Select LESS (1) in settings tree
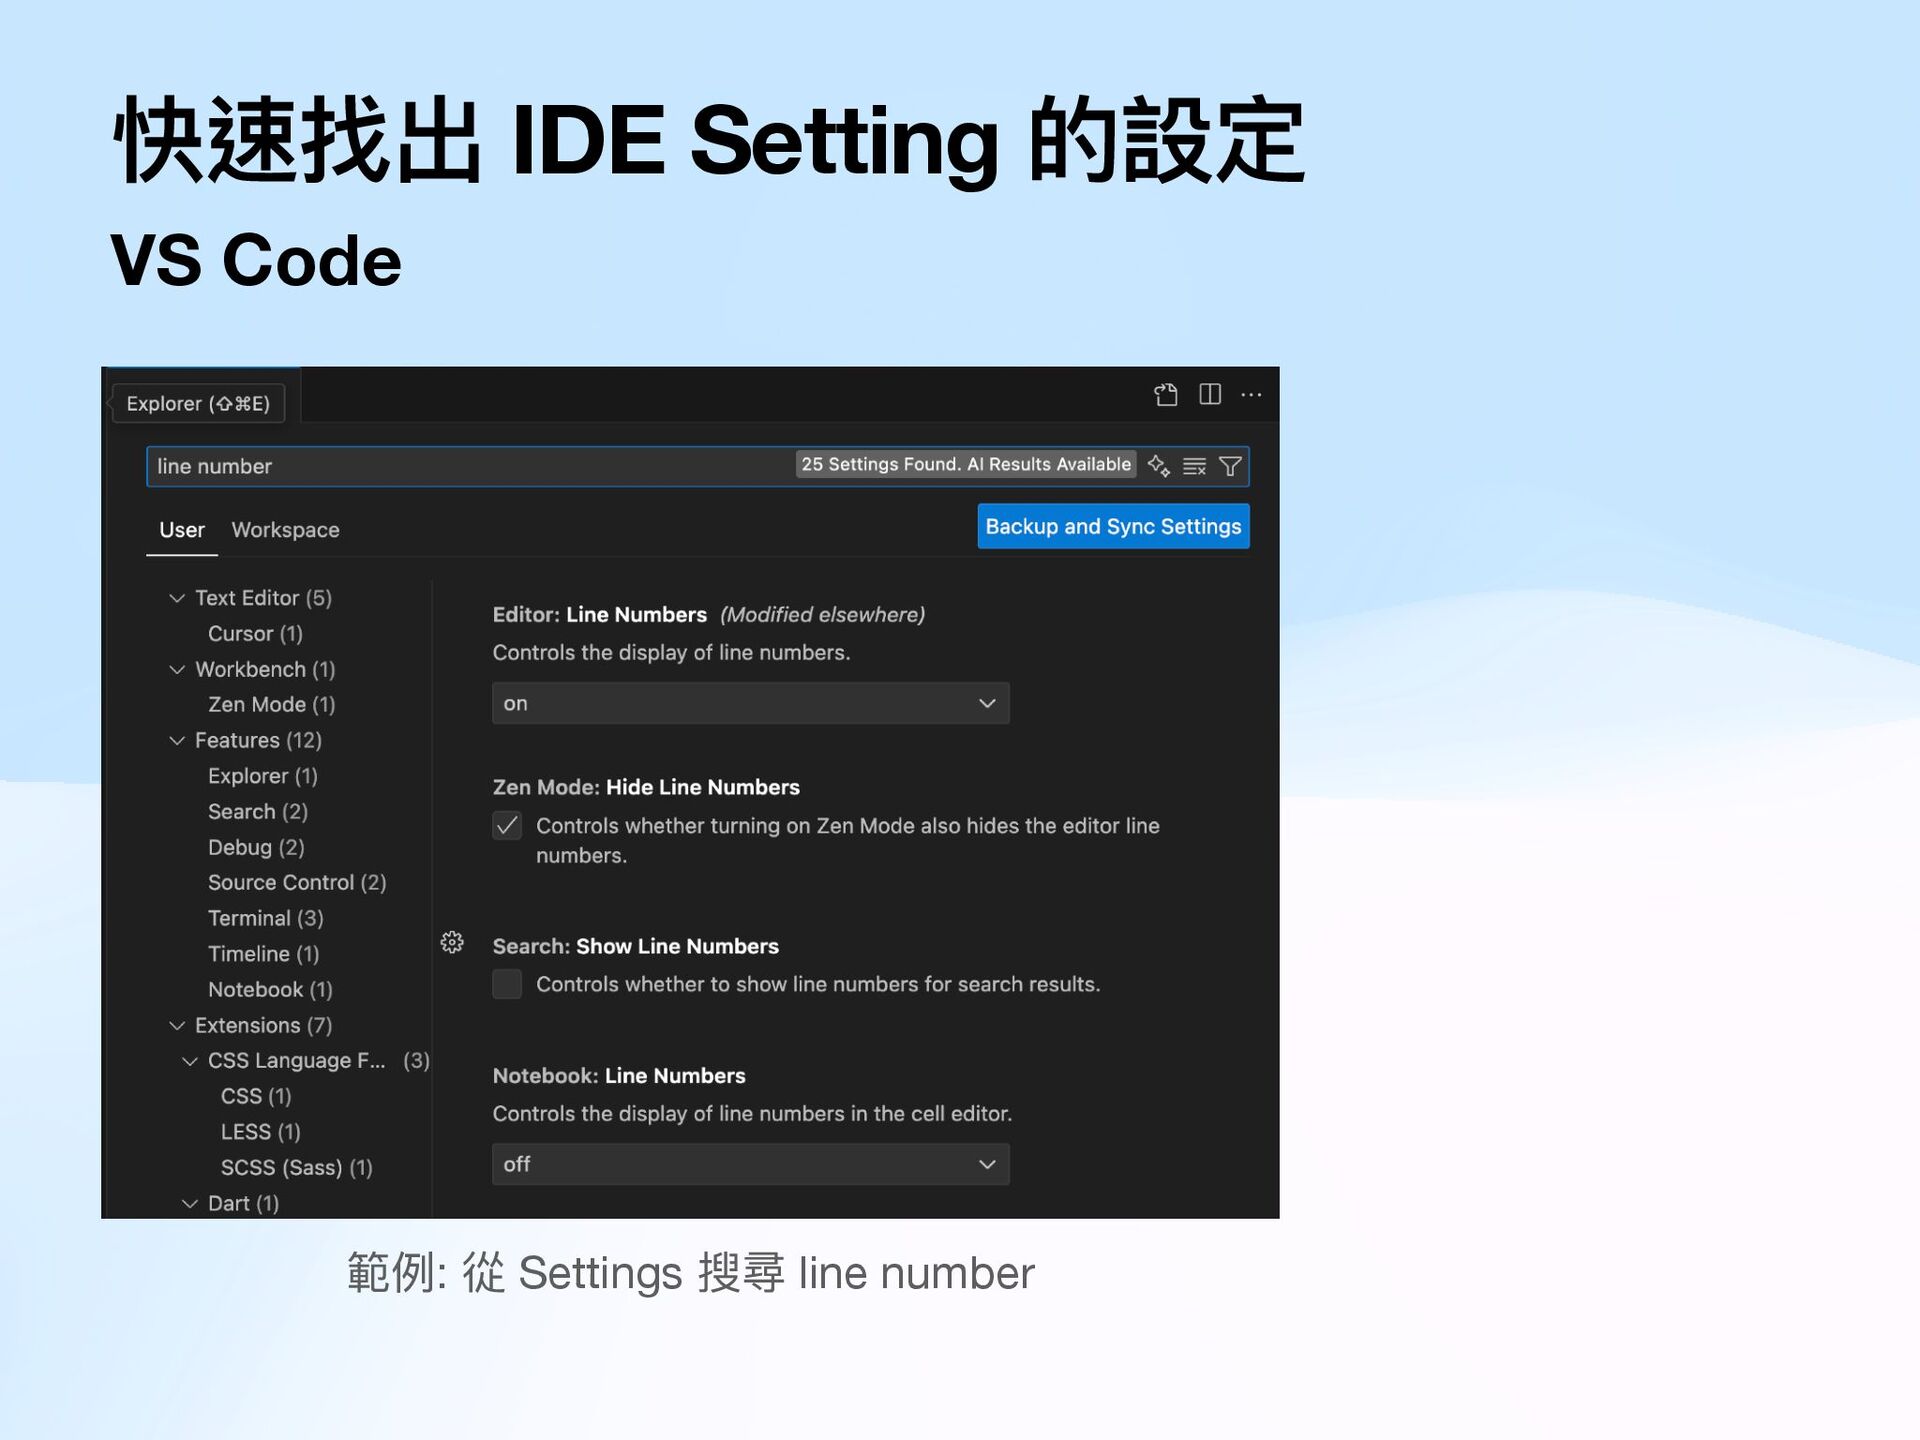This screenshot has height=1440, width=1920. tap(260, 1133)
